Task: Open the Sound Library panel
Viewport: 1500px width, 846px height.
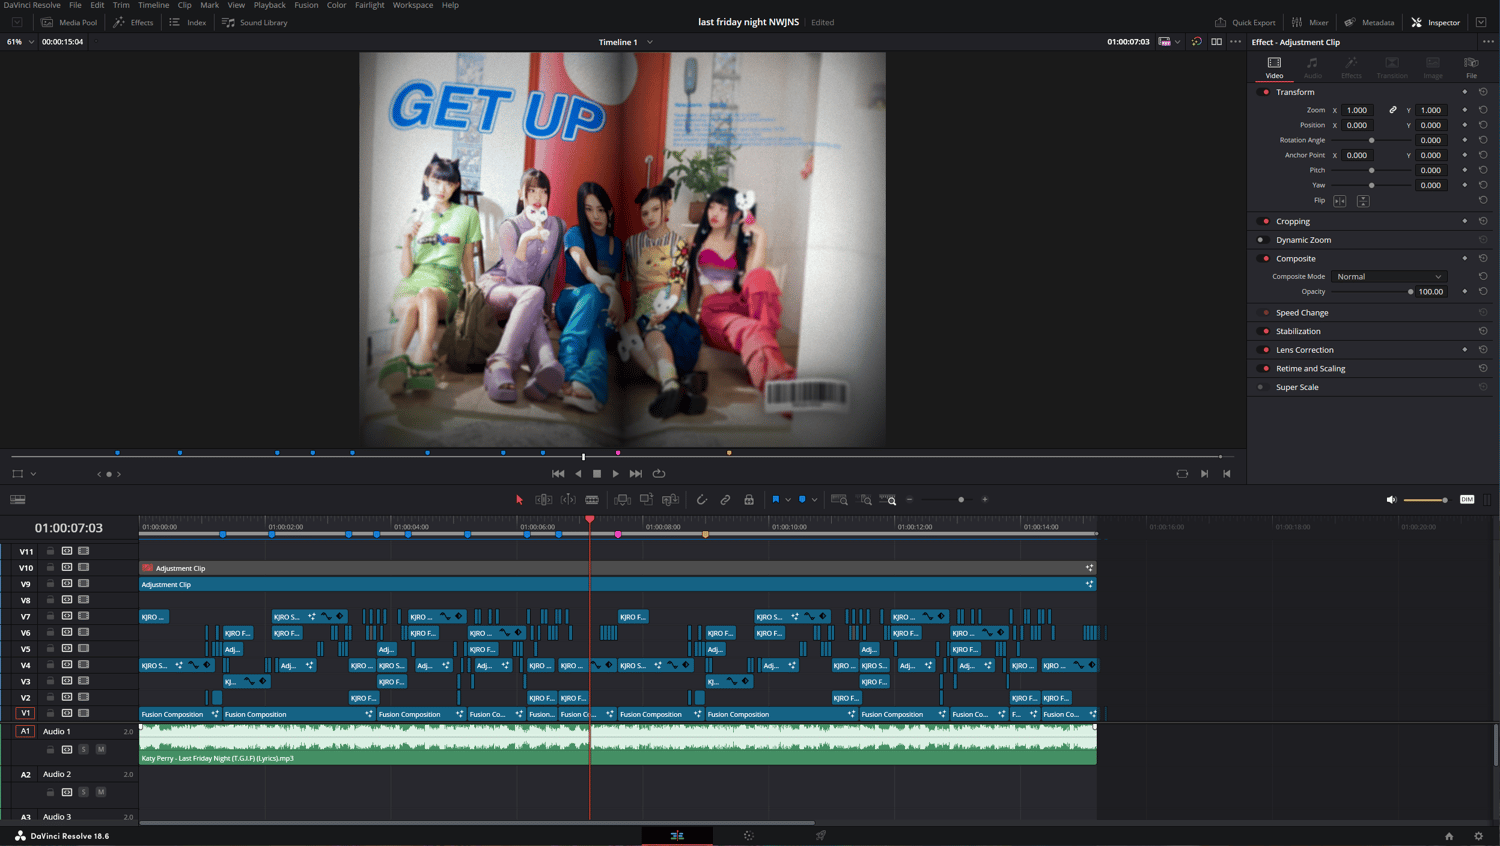Action: pos(255,22)
